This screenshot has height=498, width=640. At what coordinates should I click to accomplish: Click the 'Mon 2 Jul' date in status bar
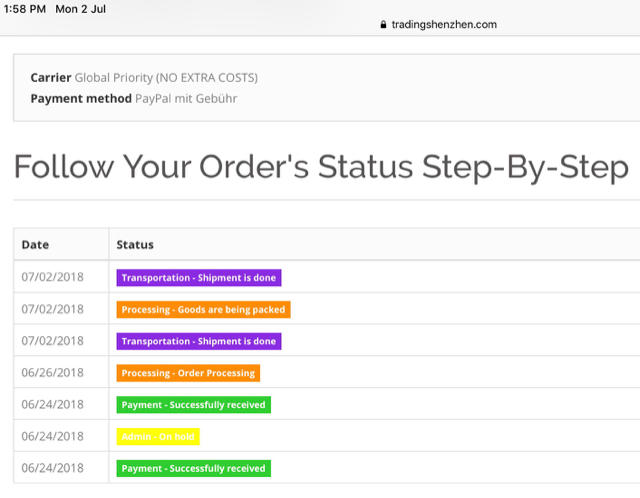(80, 9)
